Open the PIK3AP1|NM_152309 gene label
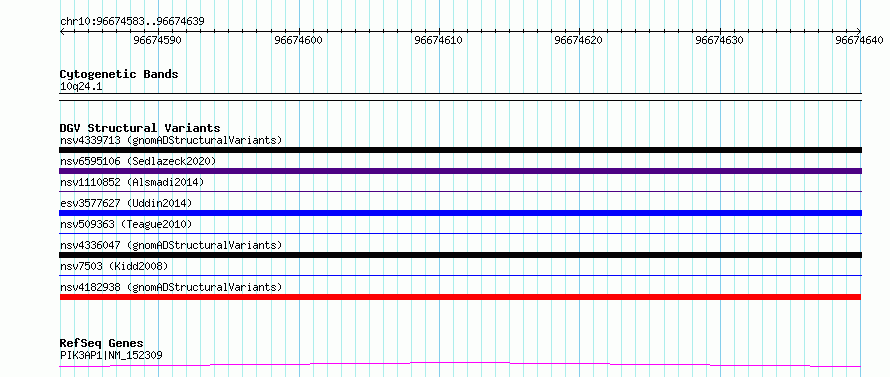The width and height of the screenshot is (890, 377). click(111, 355)
